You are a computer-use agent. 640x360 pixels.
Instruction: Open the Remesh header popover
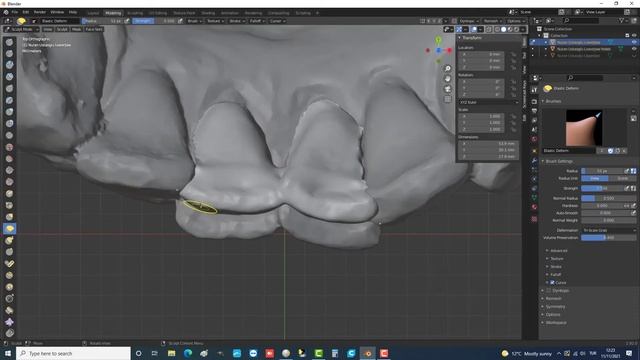pos(492,21)
